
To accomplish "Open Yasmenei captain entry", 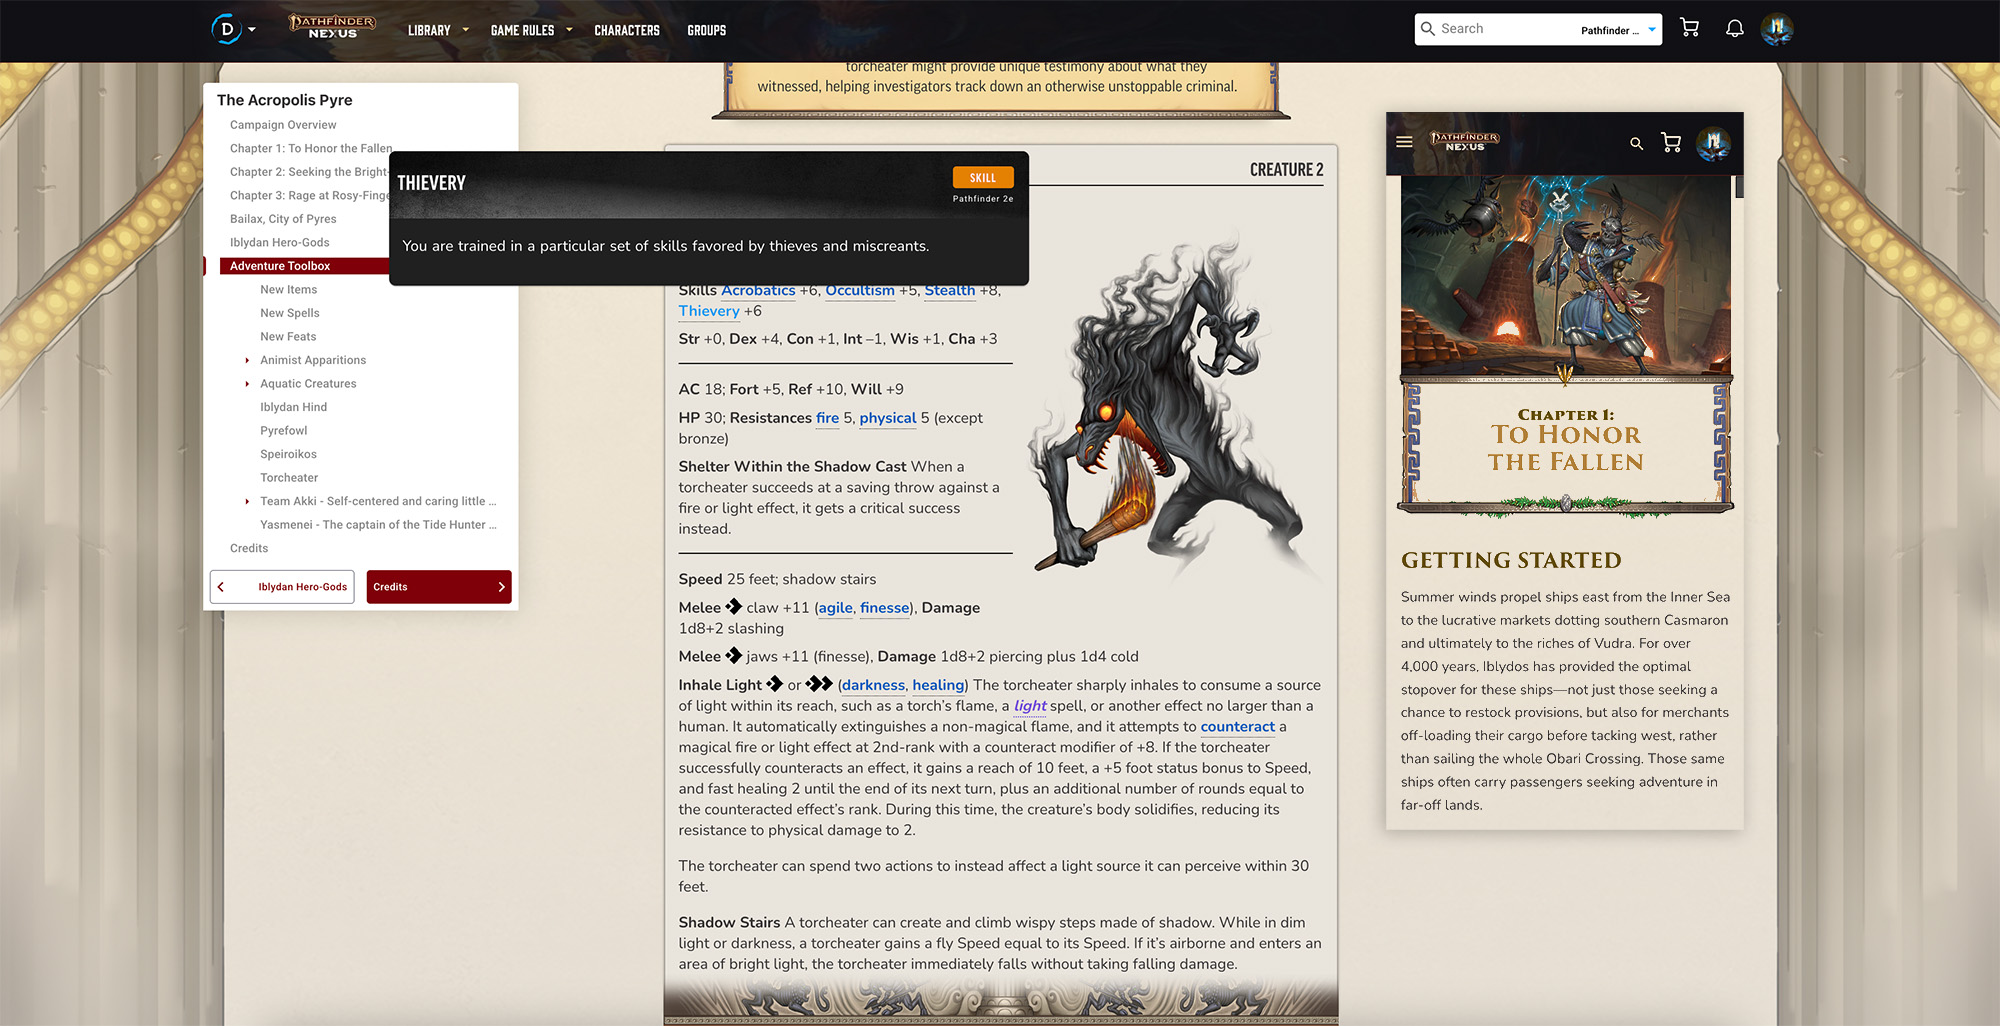I will point(378,525).
